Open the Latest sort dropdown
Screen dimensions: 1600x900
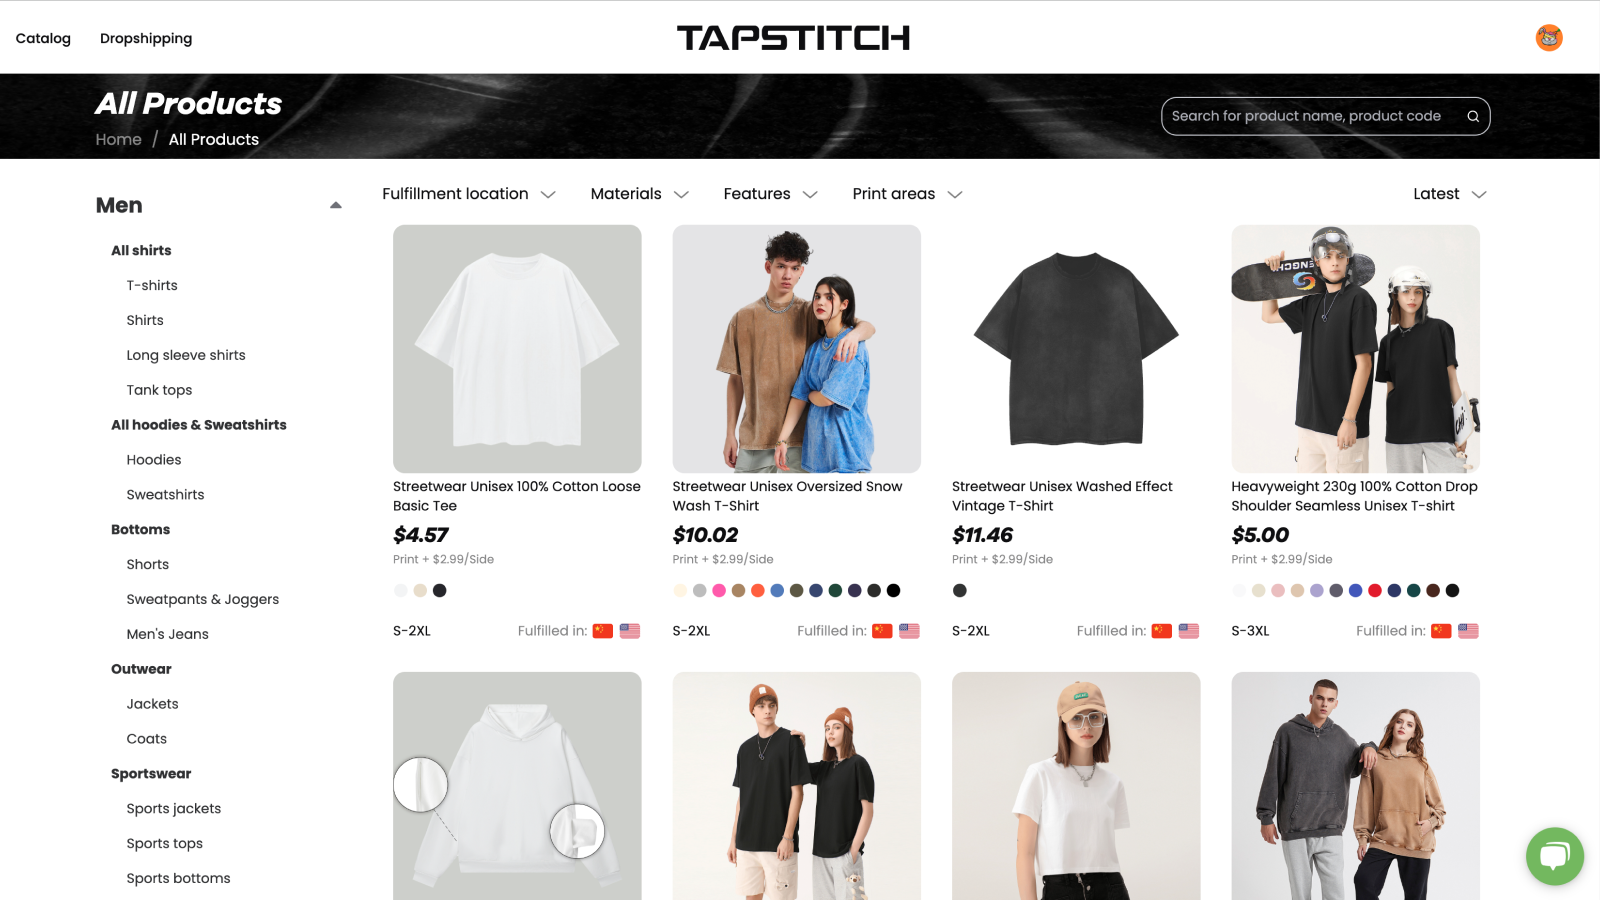click(x=1449, y=194)
